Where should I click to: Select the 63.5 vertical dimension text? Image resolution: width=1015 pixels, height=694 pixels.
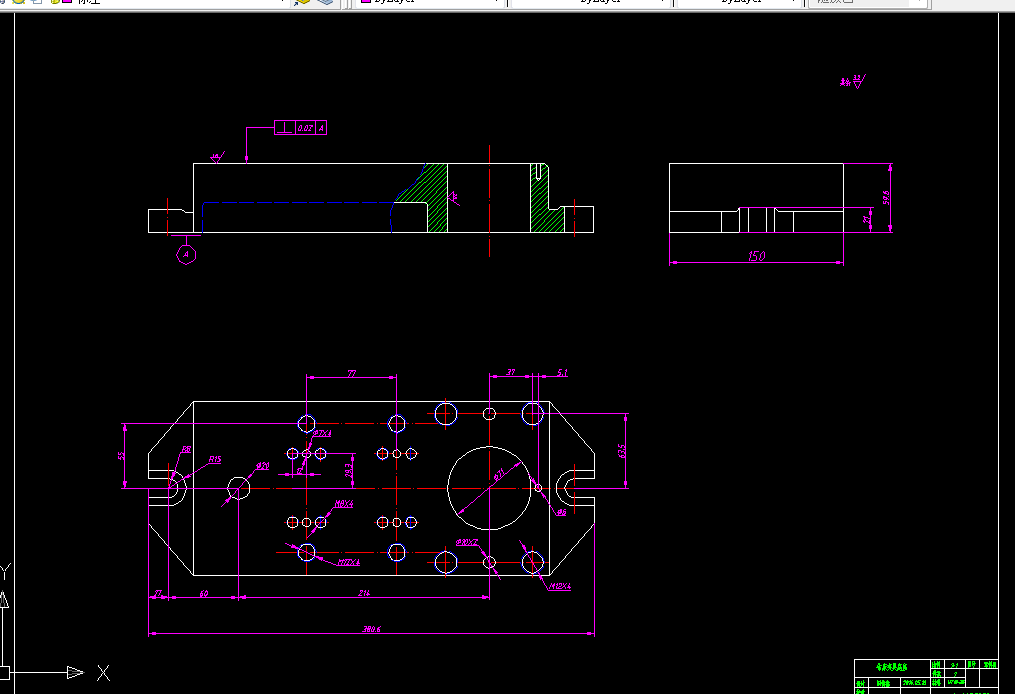[622, 451]
